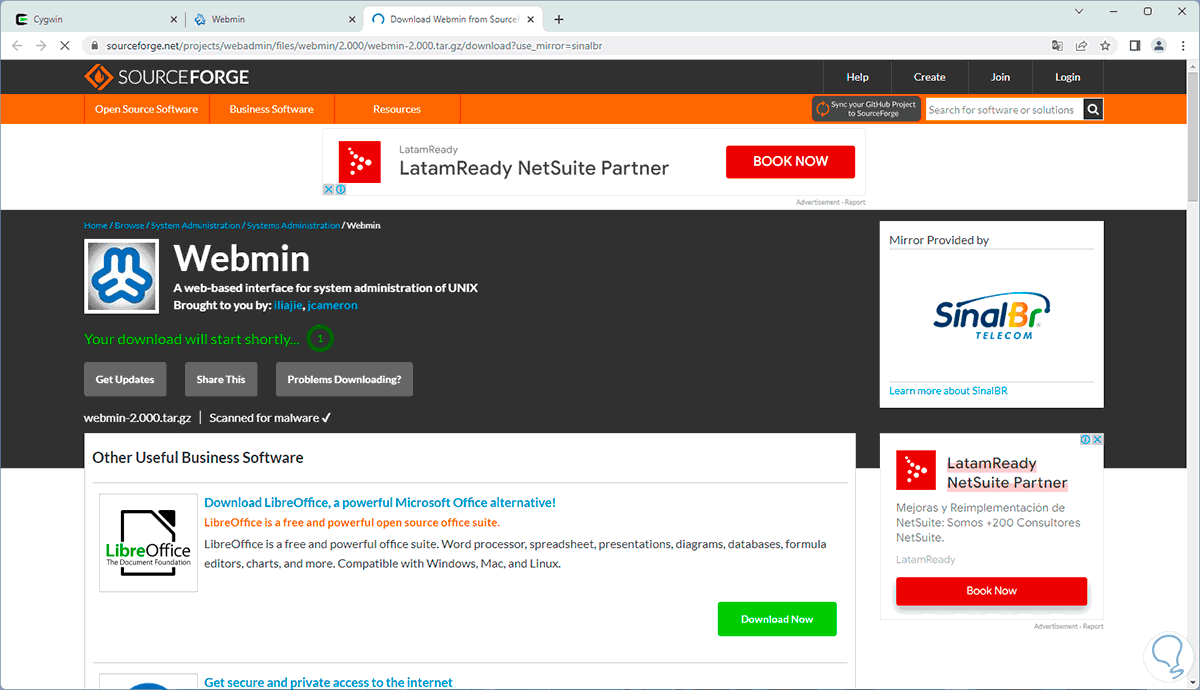Click the Create menu item
The height and width of the screenshot is (690, 1200).
929,77
